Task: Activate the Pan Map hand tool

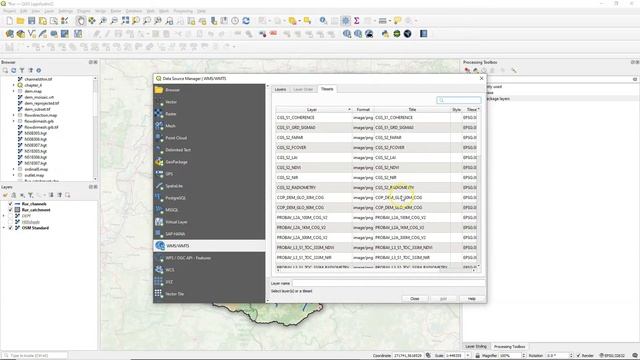Action: (x=81, y=21)
